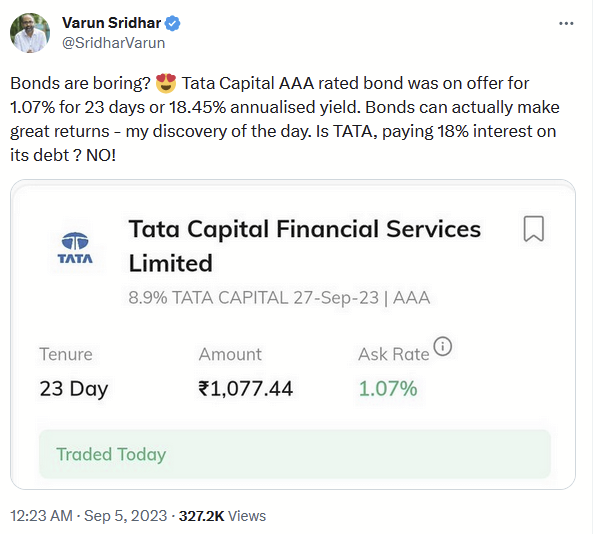Click the Ask Rate info icon
Screen dimensions: 593x534
pos(442,346)
